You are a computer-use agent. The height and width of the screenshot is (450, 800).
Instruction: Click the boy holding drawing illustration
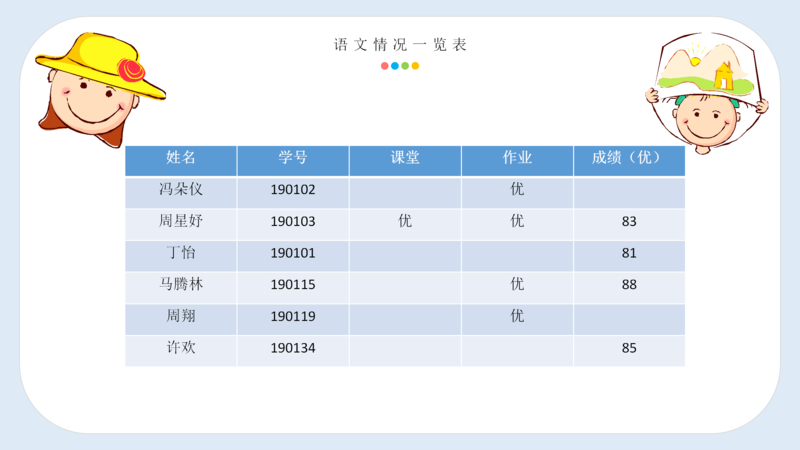[707, 93]
